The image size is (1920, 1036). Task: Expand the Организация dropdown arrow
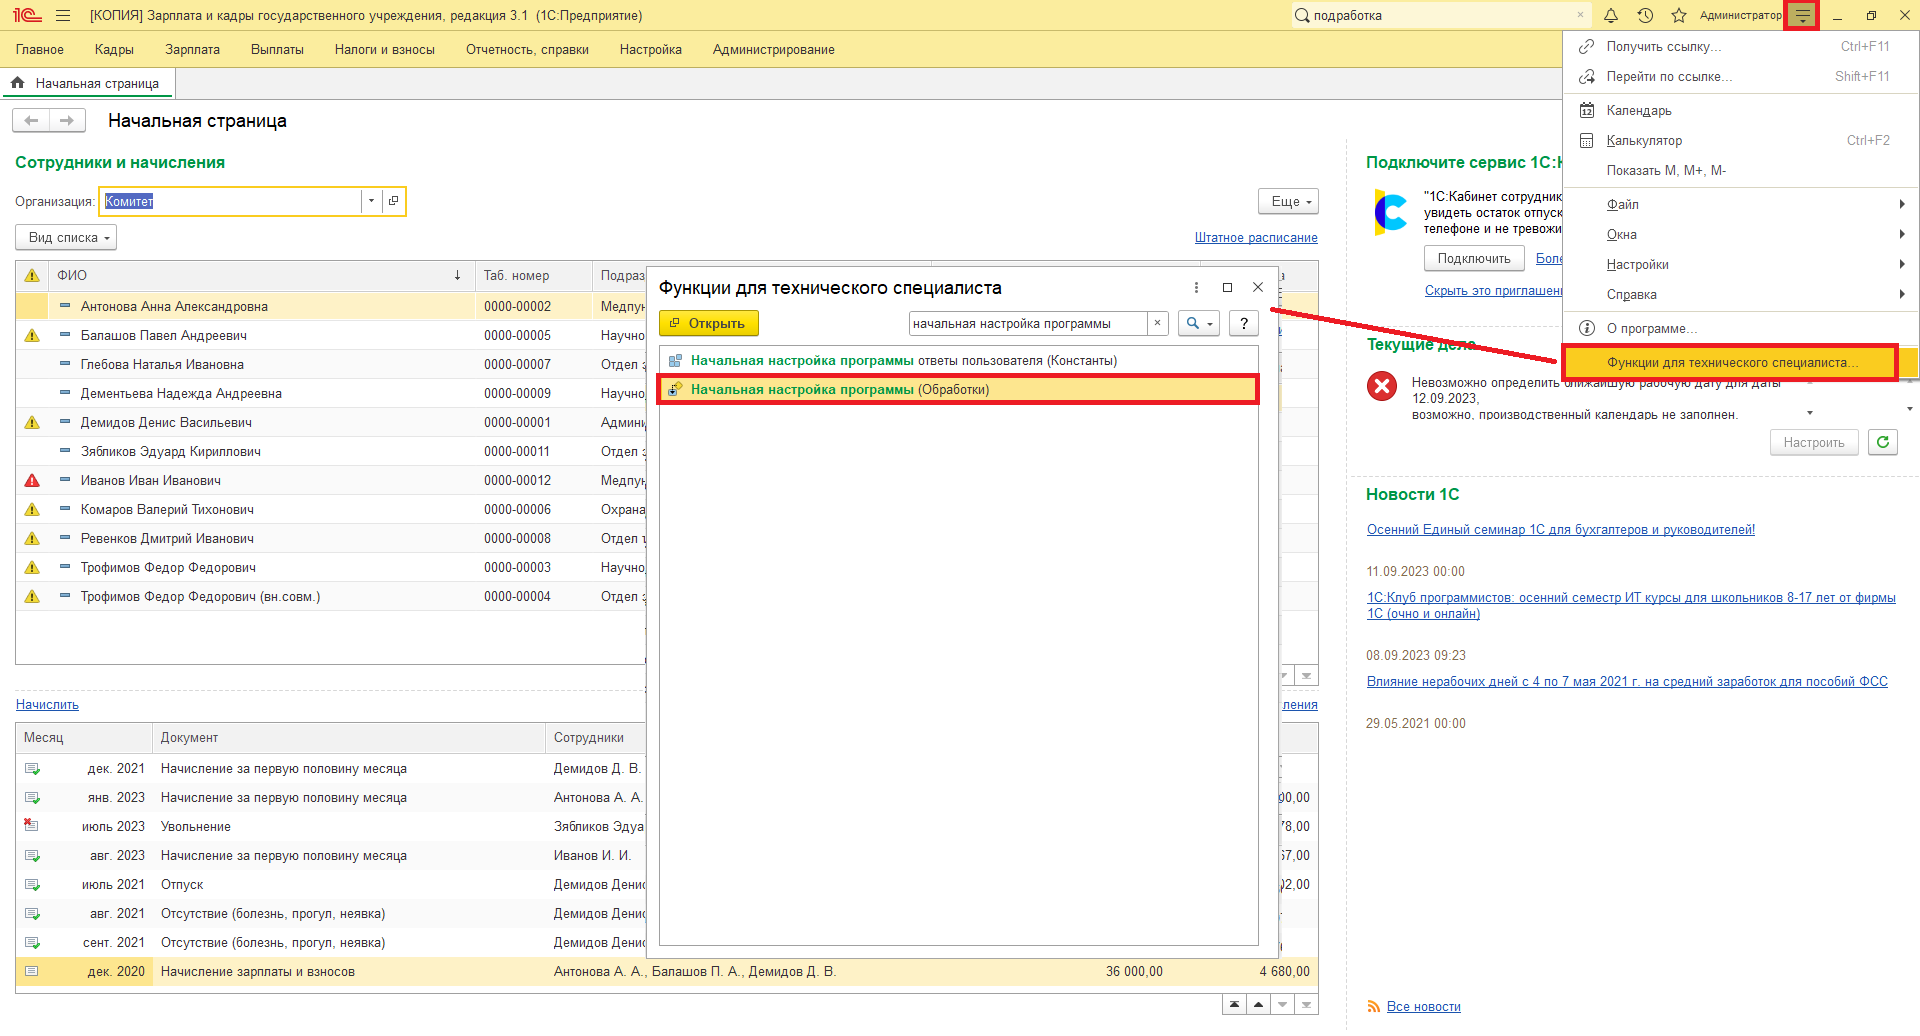pos(371,201)
